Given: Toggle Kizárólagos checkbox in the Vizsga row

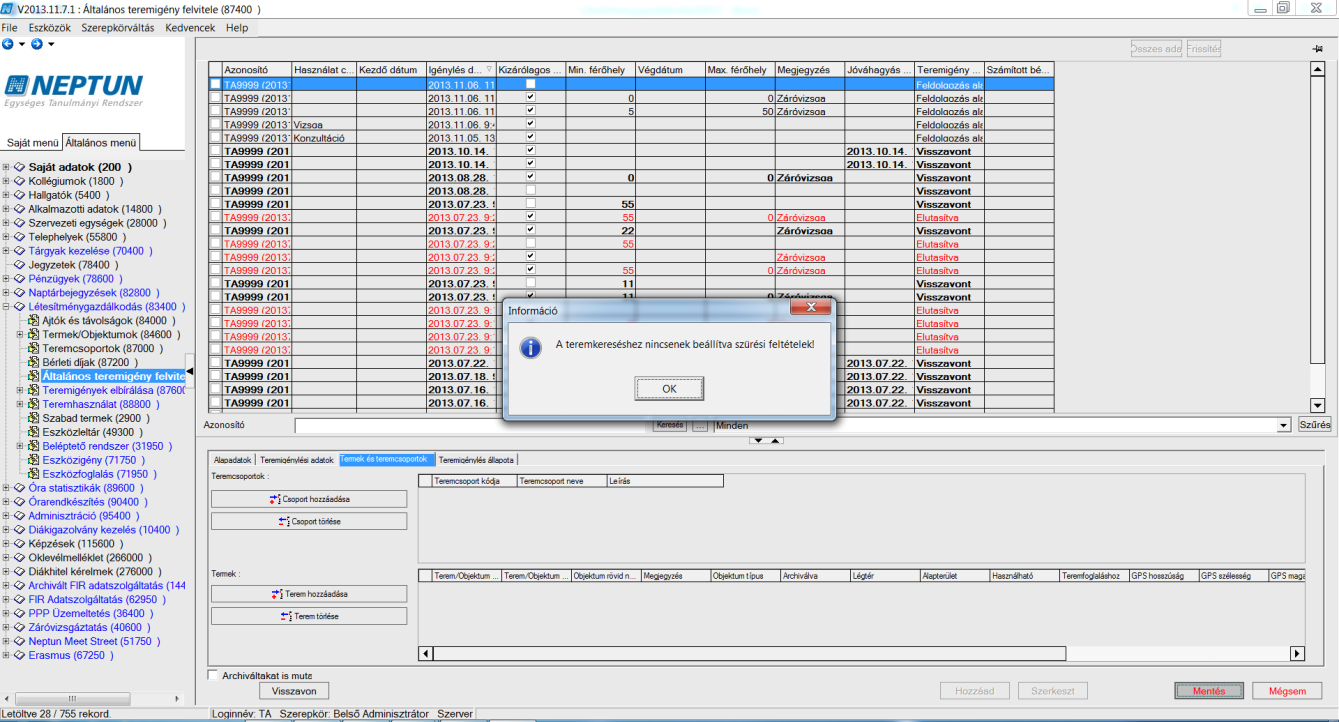Looking at the screenshot, I should [531, 124].
